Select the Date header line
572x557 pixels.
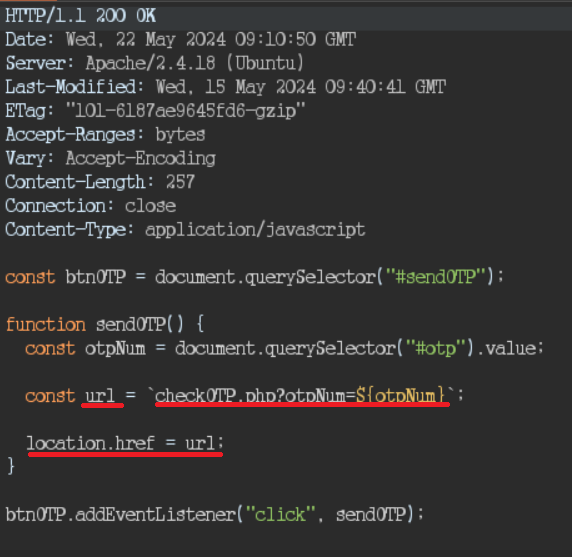[x=181, y=39]
